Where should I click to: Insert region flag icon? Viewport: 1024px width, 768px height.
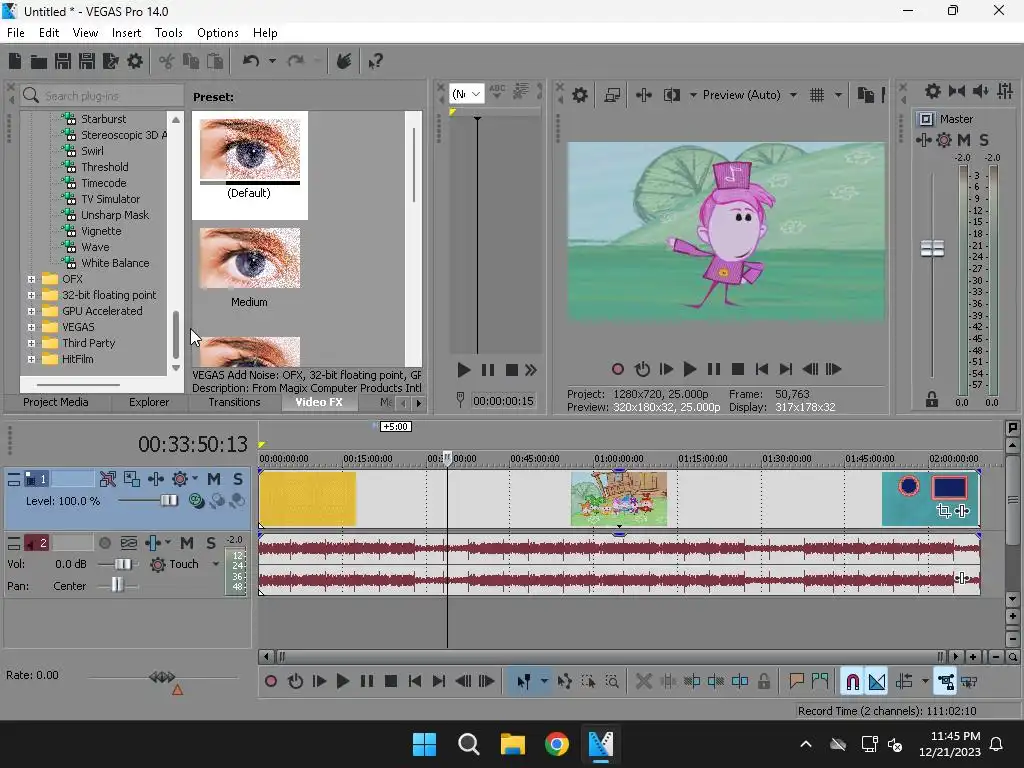coord(820,682)
